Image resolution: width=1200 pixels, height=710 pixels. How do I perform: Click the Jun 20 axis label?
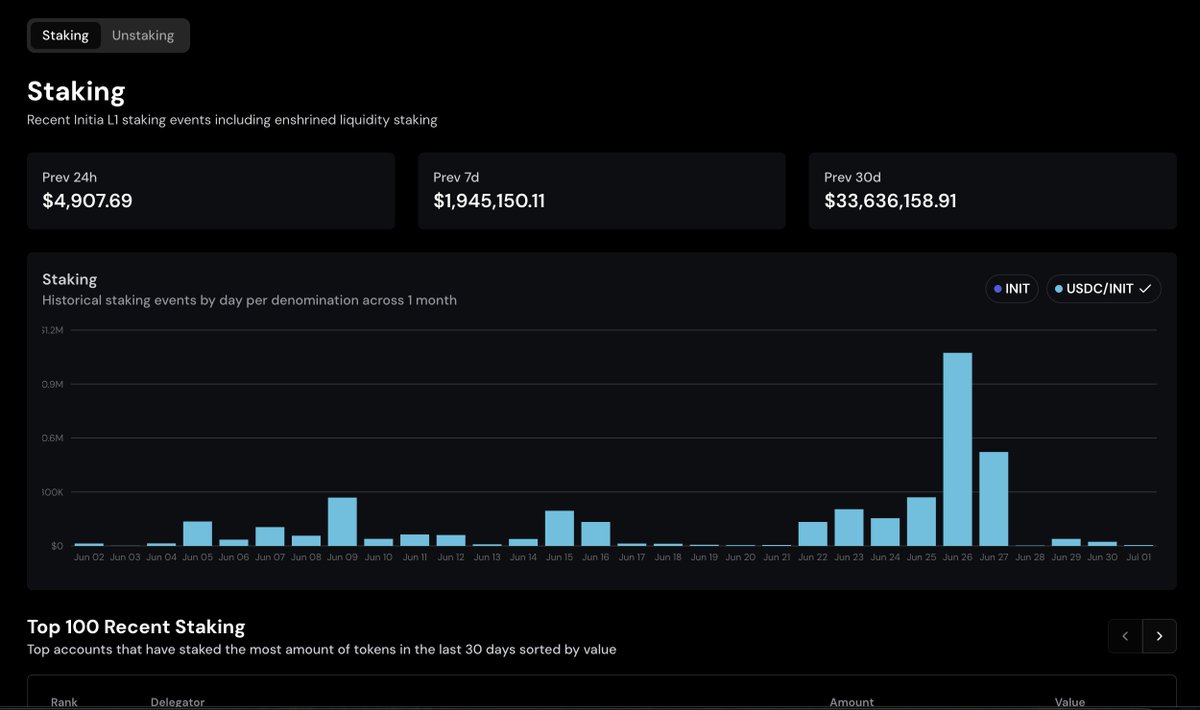(x=740, y=557)
